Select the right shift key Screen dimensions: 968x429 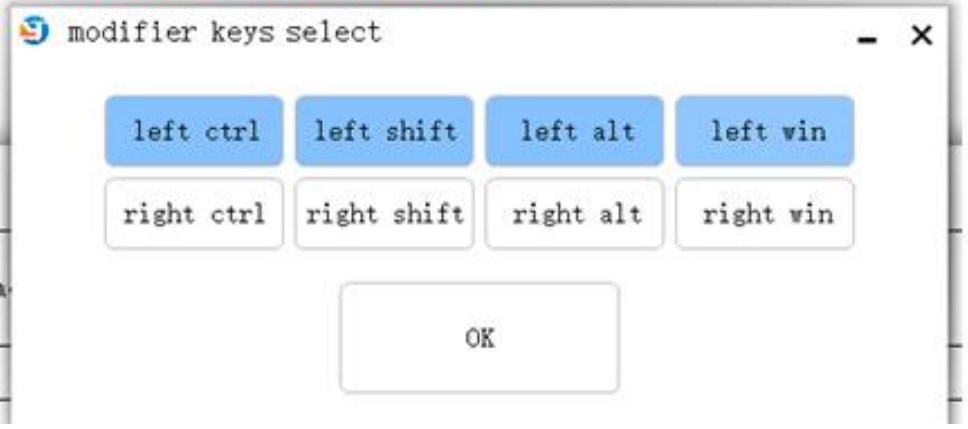[x=384, y=214]
